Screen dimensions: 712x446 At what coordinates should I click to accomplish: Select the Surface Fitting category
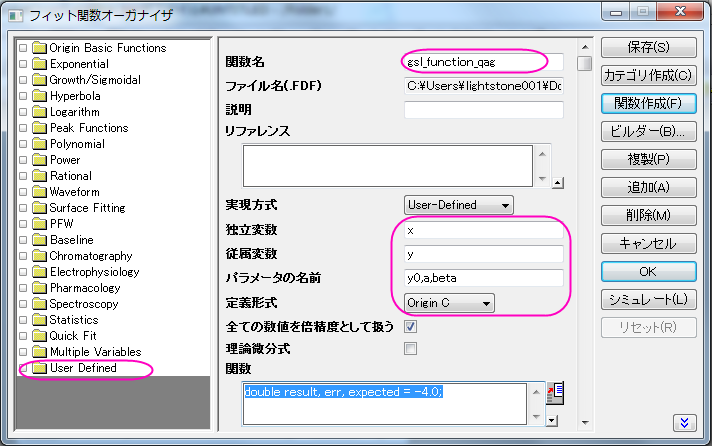click(87, 208)
